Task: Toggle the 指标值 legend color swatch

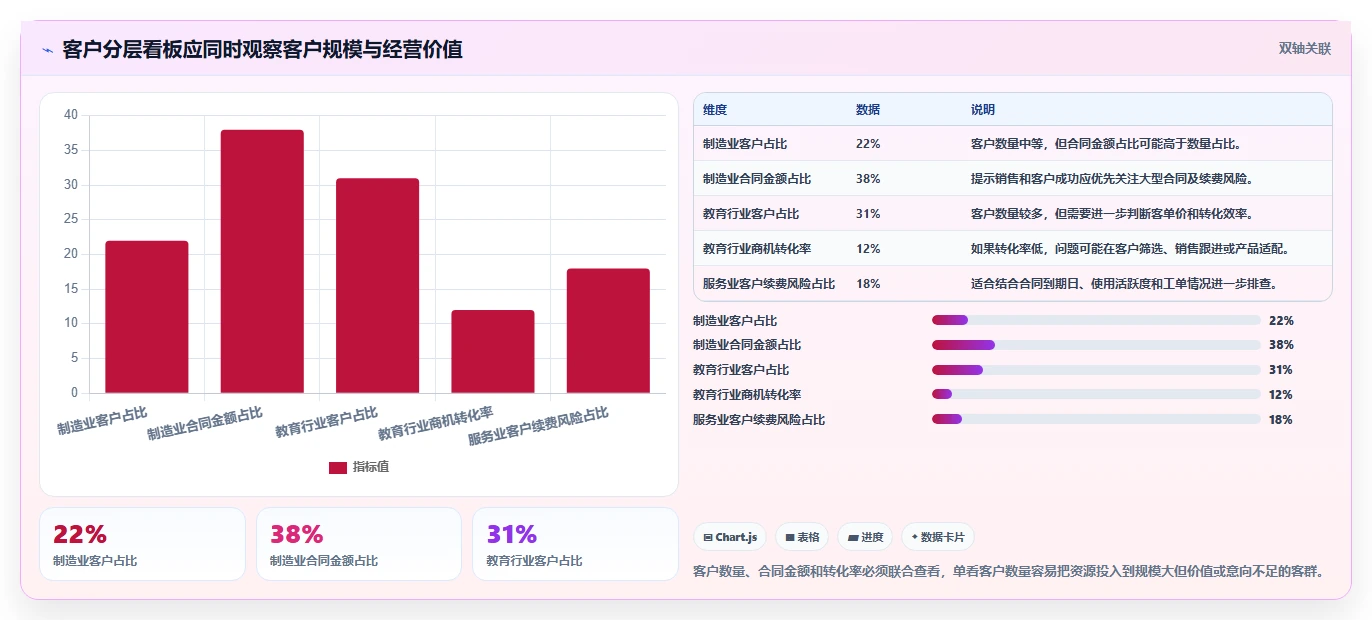Action: point(337,467)
